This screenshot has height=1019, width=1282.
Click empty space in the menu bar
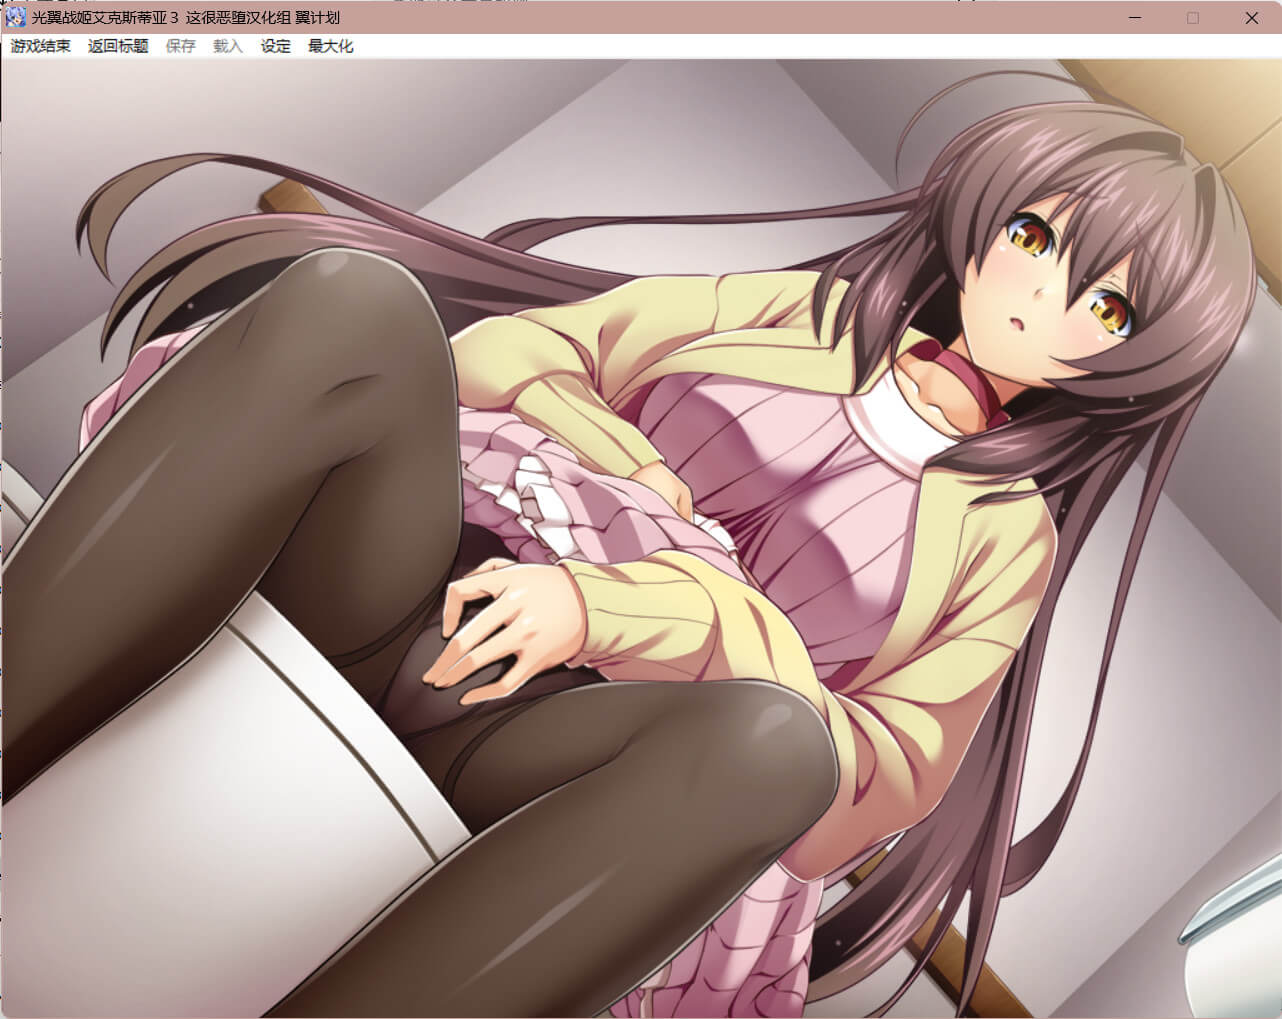(x=800, y=46)
